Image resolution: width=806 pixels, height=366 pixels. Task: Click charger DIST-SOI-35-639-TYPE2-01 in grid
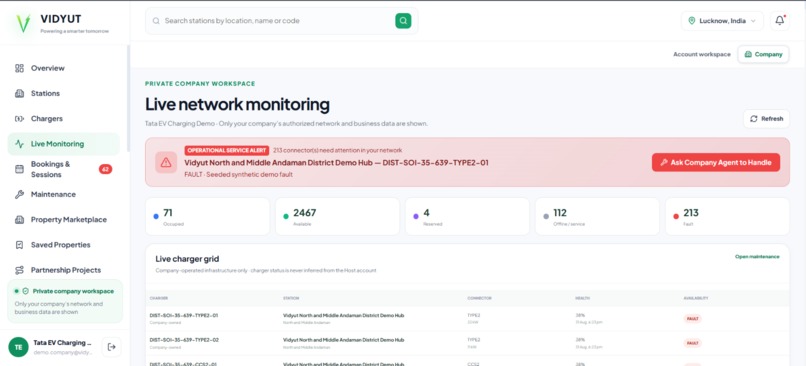pyautogui.click(x=184, y=316)
